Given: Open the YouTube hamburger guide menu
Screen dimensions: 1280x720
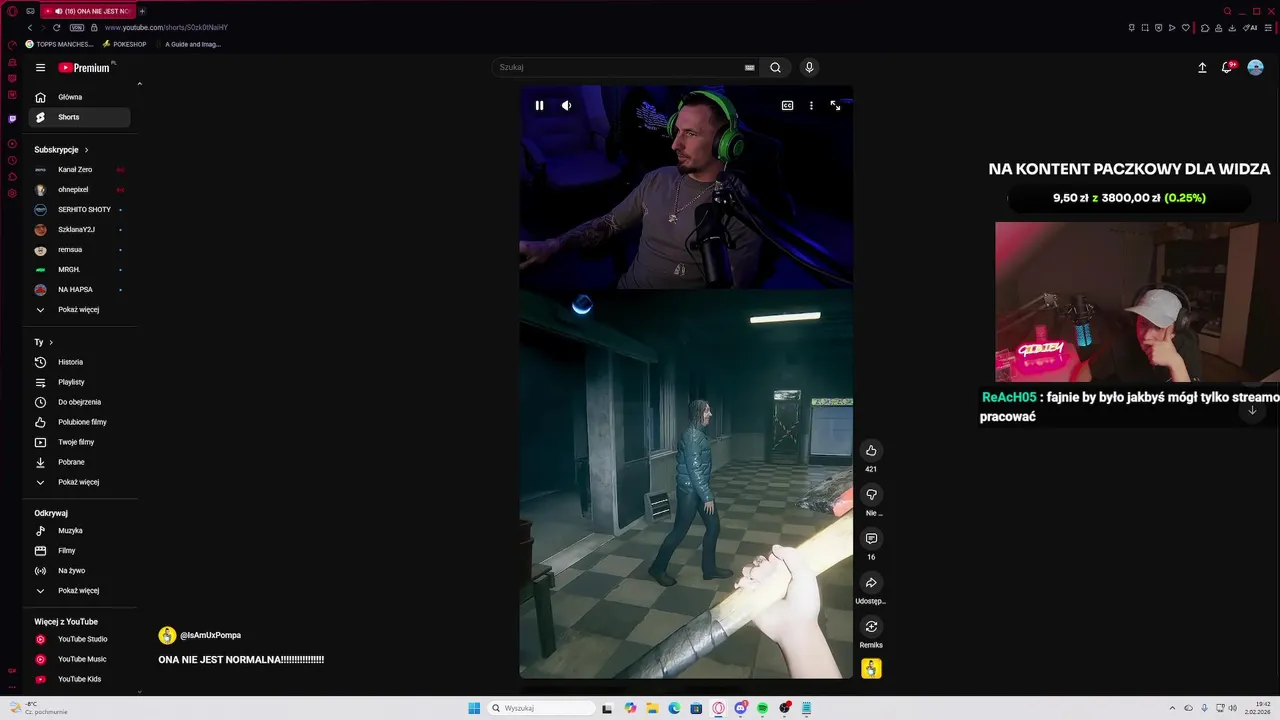Looking at the screenshot, I should [x=40, y=68].
